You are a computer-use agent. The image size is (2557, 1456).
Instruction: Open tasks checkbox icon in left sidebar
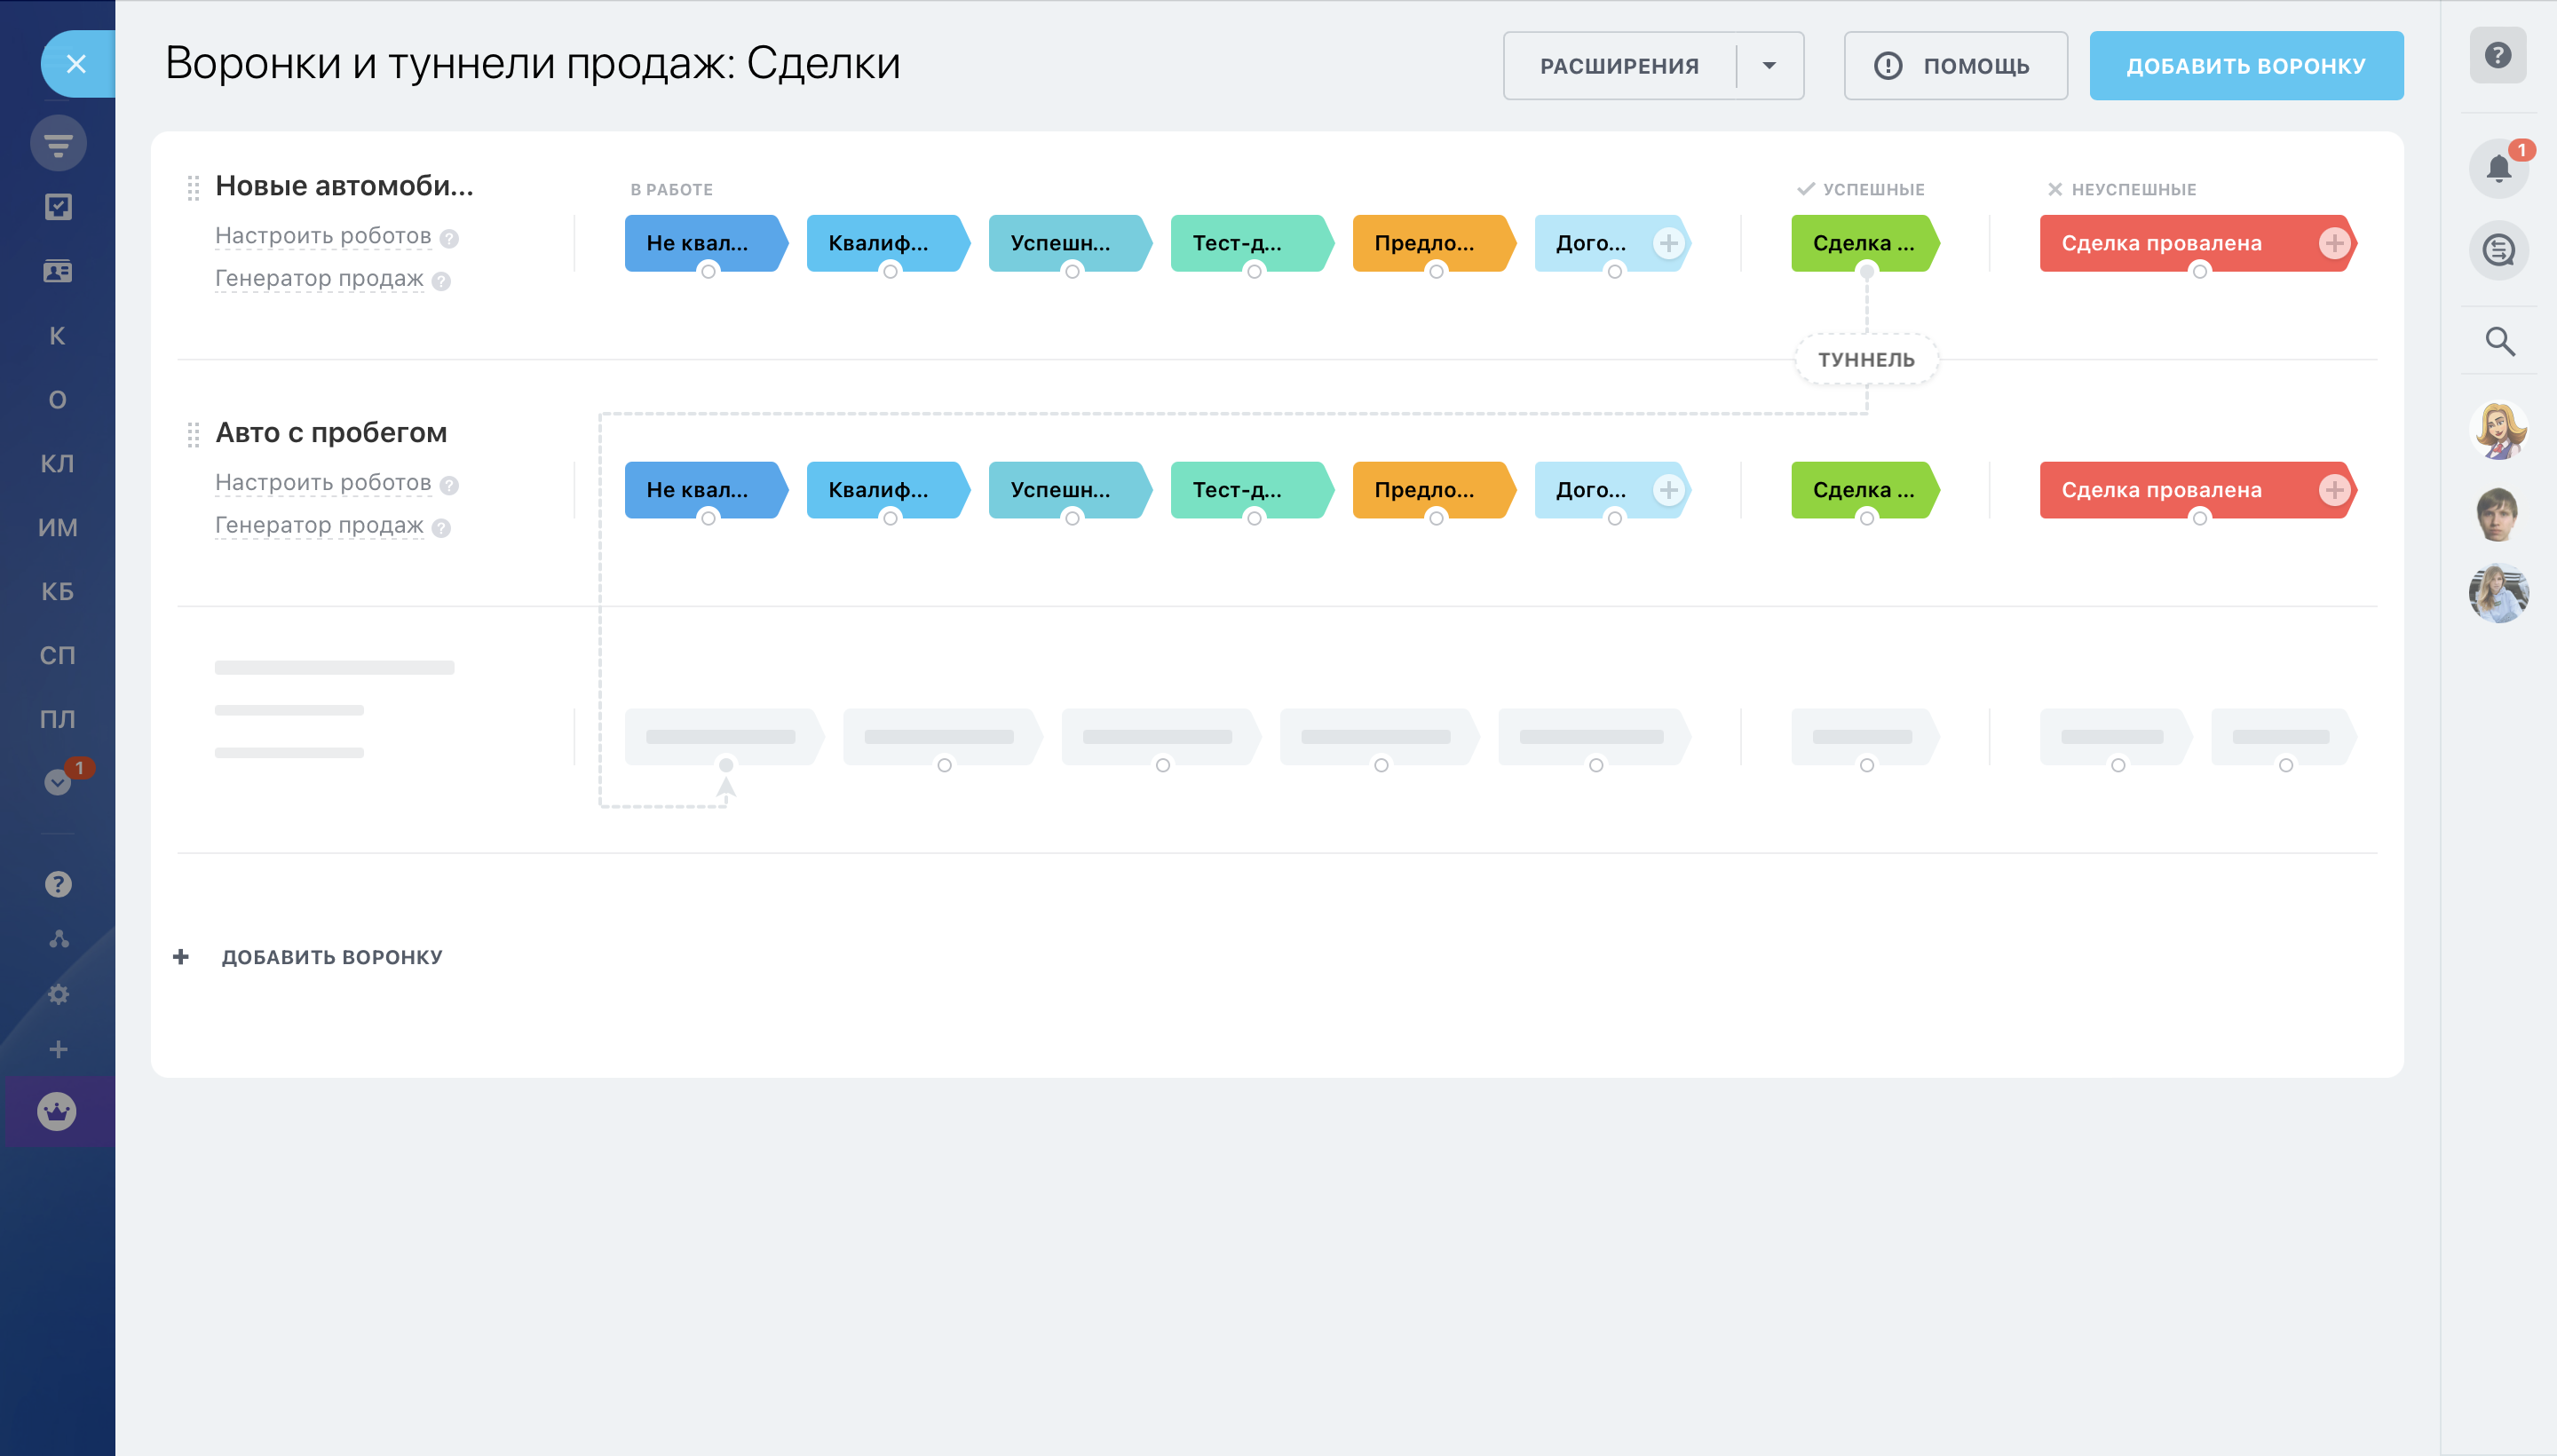click(x=58, y=207)
